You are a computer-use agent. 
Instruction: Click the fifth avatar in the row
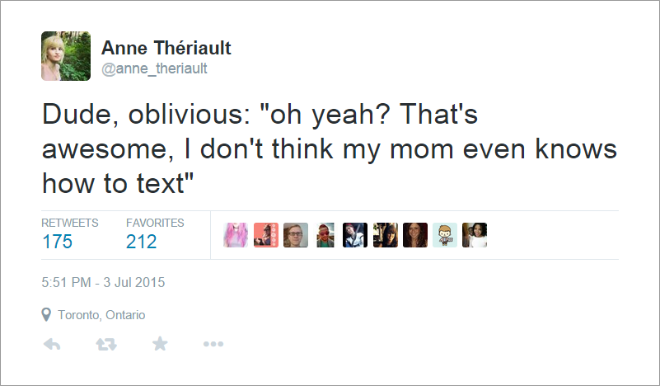(x=355, y=235)
